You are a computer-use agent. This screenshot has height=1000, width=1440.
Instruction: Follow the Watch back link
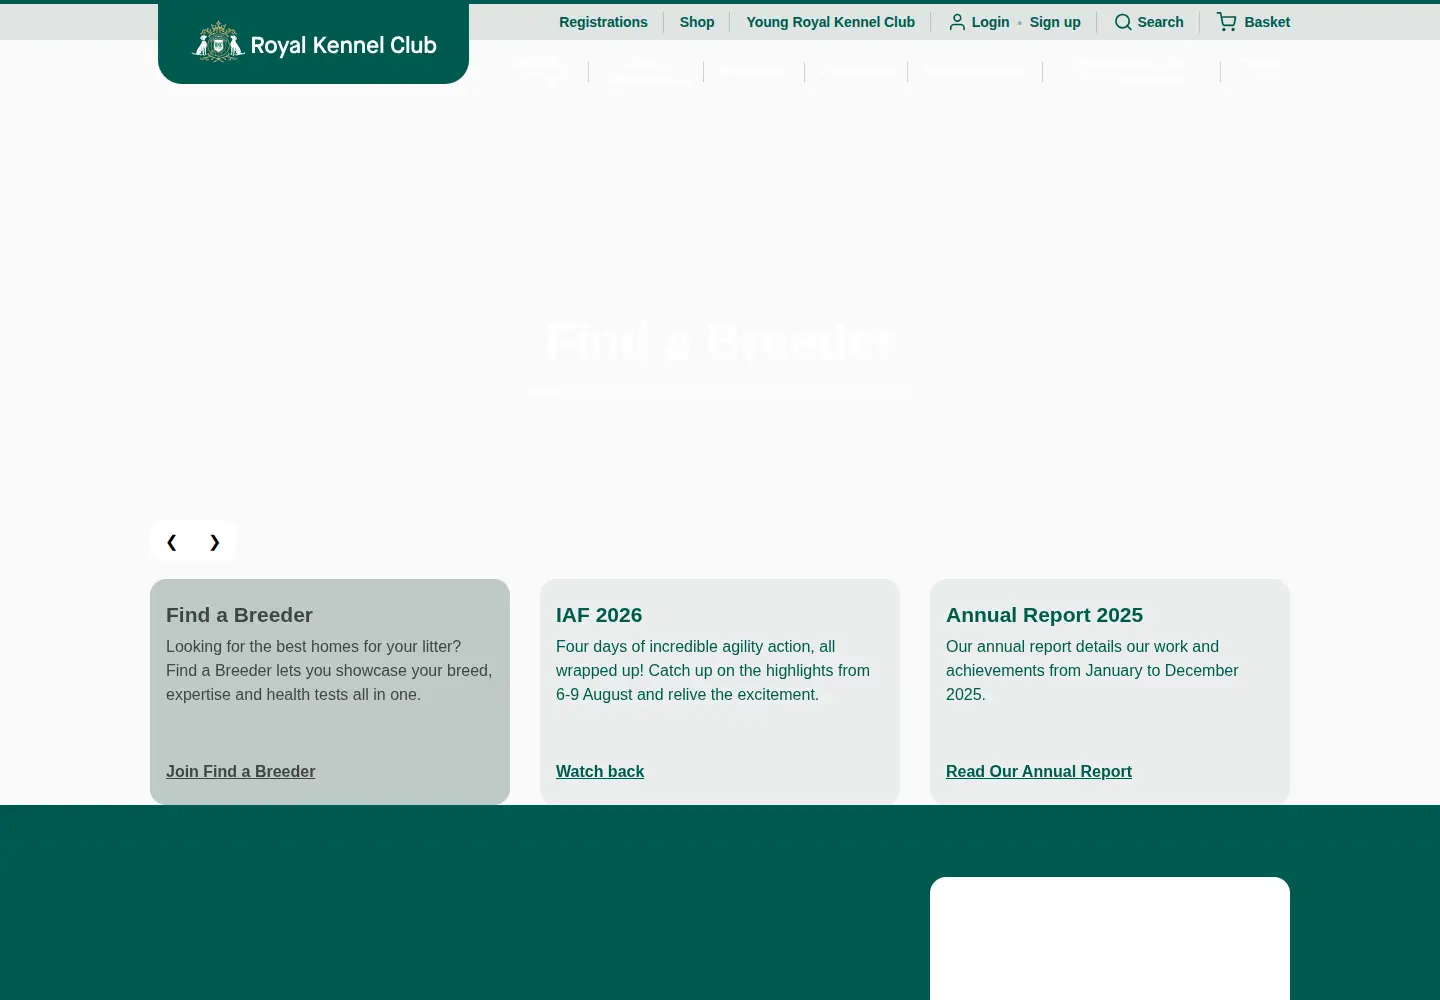(x=600, y=771)
